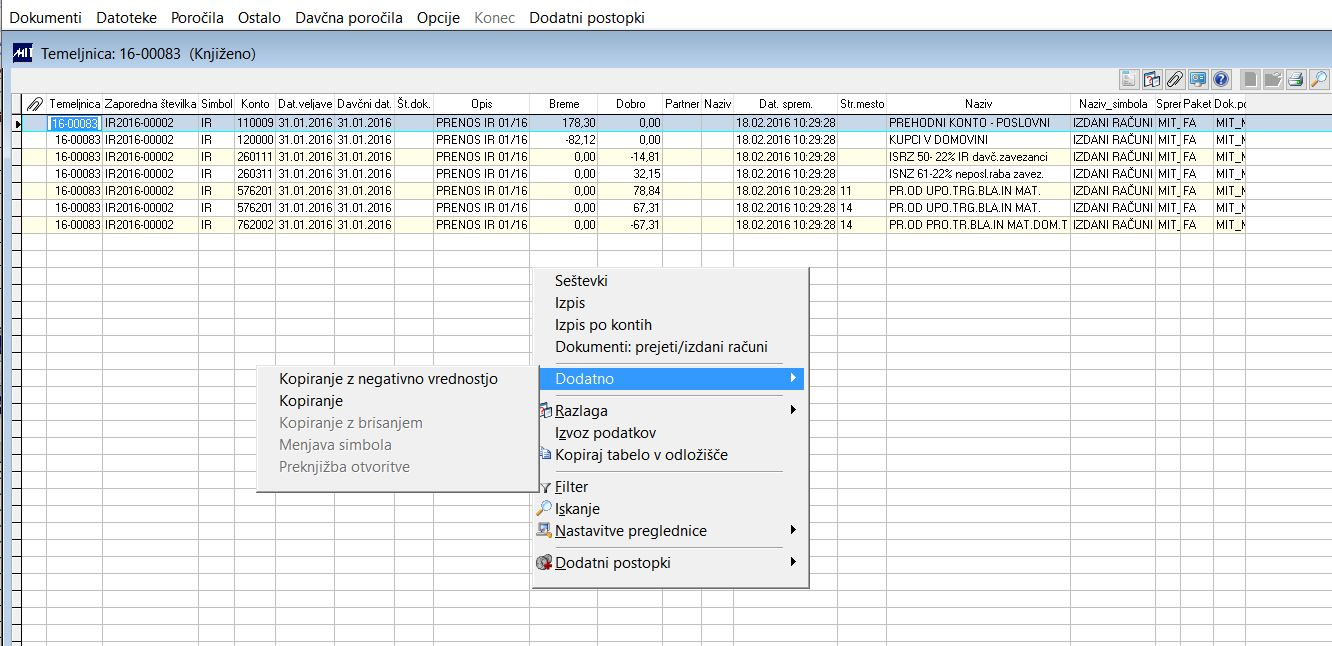This screenshot has height=646, width=1332.
Task: Click the magnifying glass search toolbar icon
Action: point(1319,79)
